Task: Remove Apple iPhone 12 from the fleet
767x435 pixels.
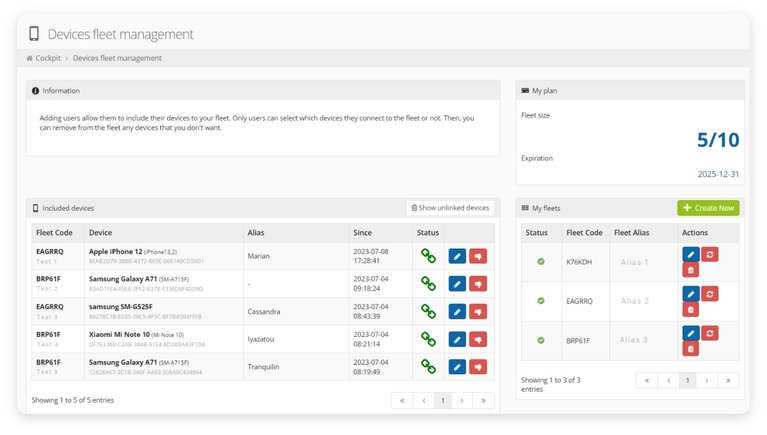Action: 478,256
